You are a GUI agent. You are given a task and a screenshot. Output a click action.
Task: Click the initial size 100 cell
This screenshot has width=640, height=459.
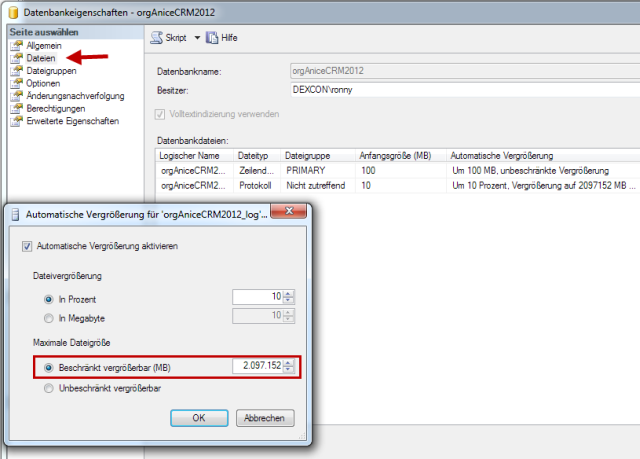[400, 171]
